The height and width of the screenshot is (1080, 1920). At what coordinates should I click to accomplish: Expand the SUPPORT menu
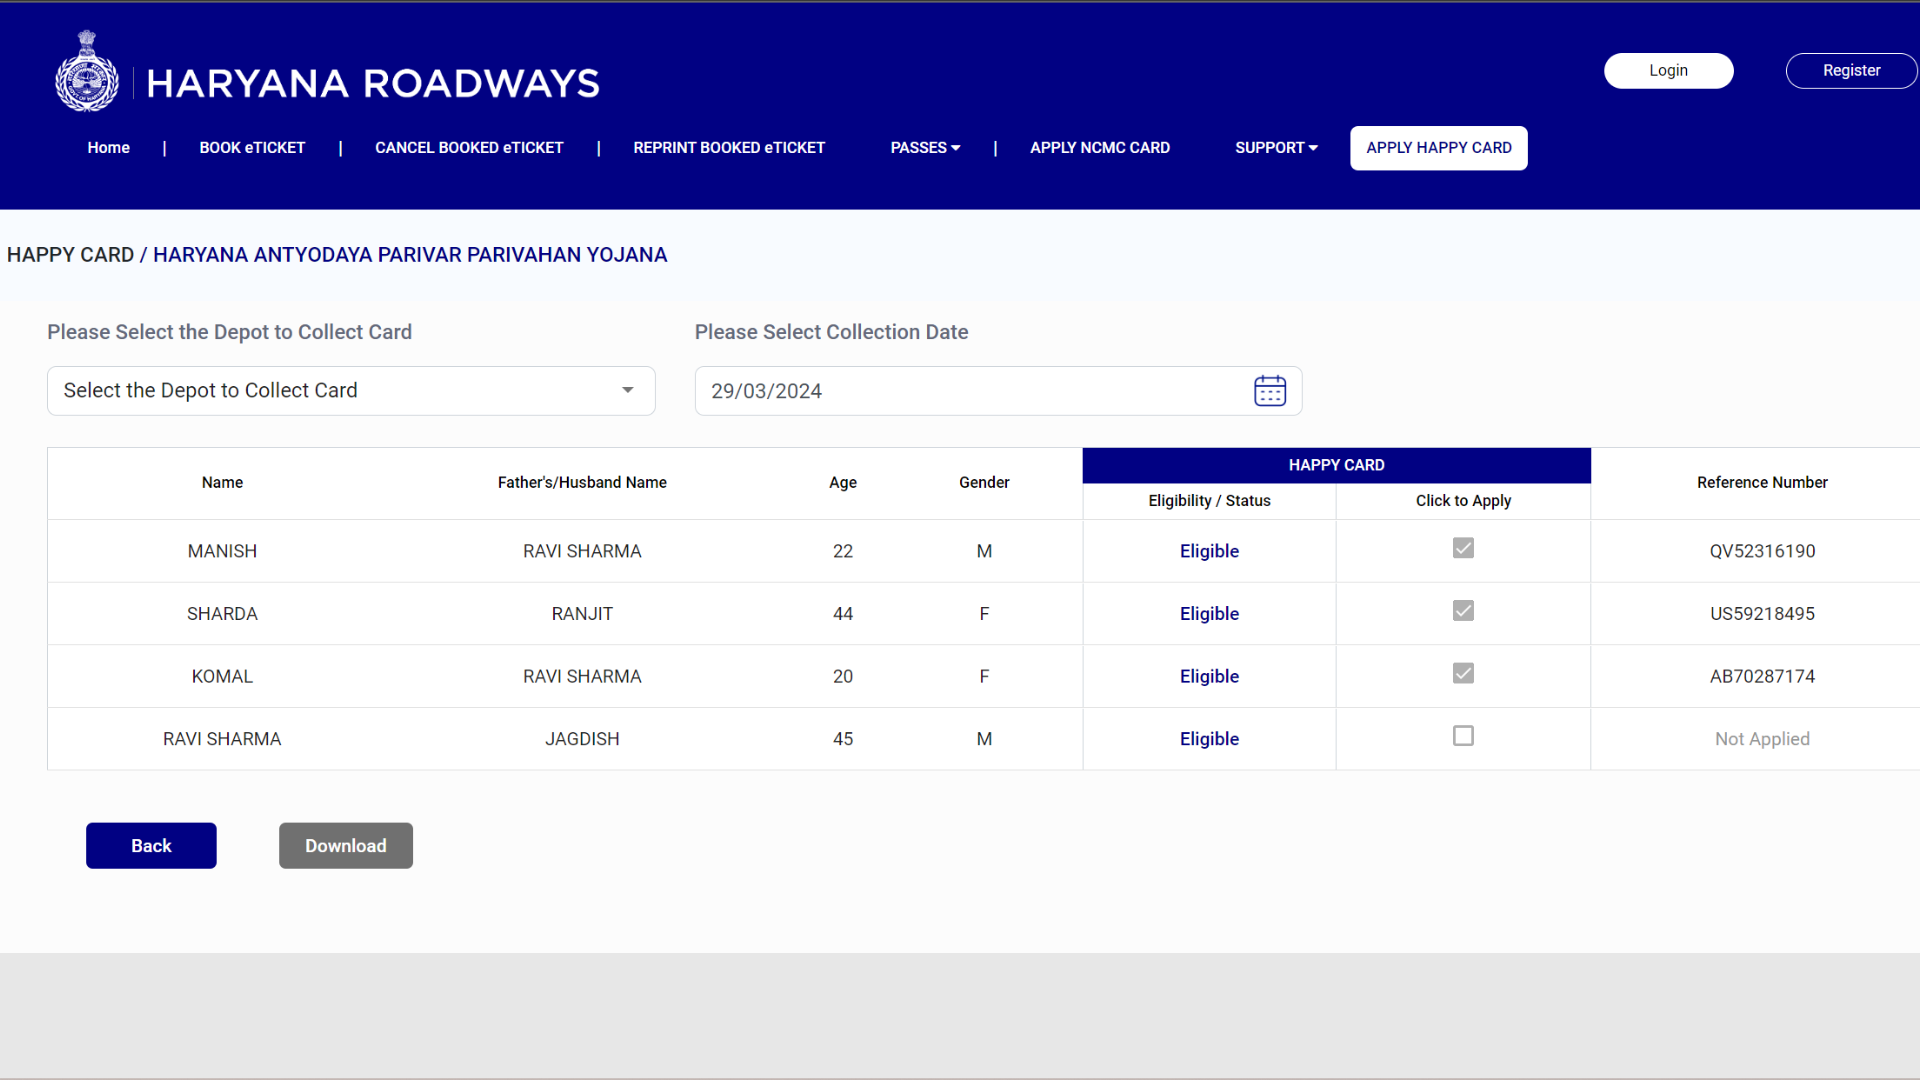click(x=1276, y=148)
